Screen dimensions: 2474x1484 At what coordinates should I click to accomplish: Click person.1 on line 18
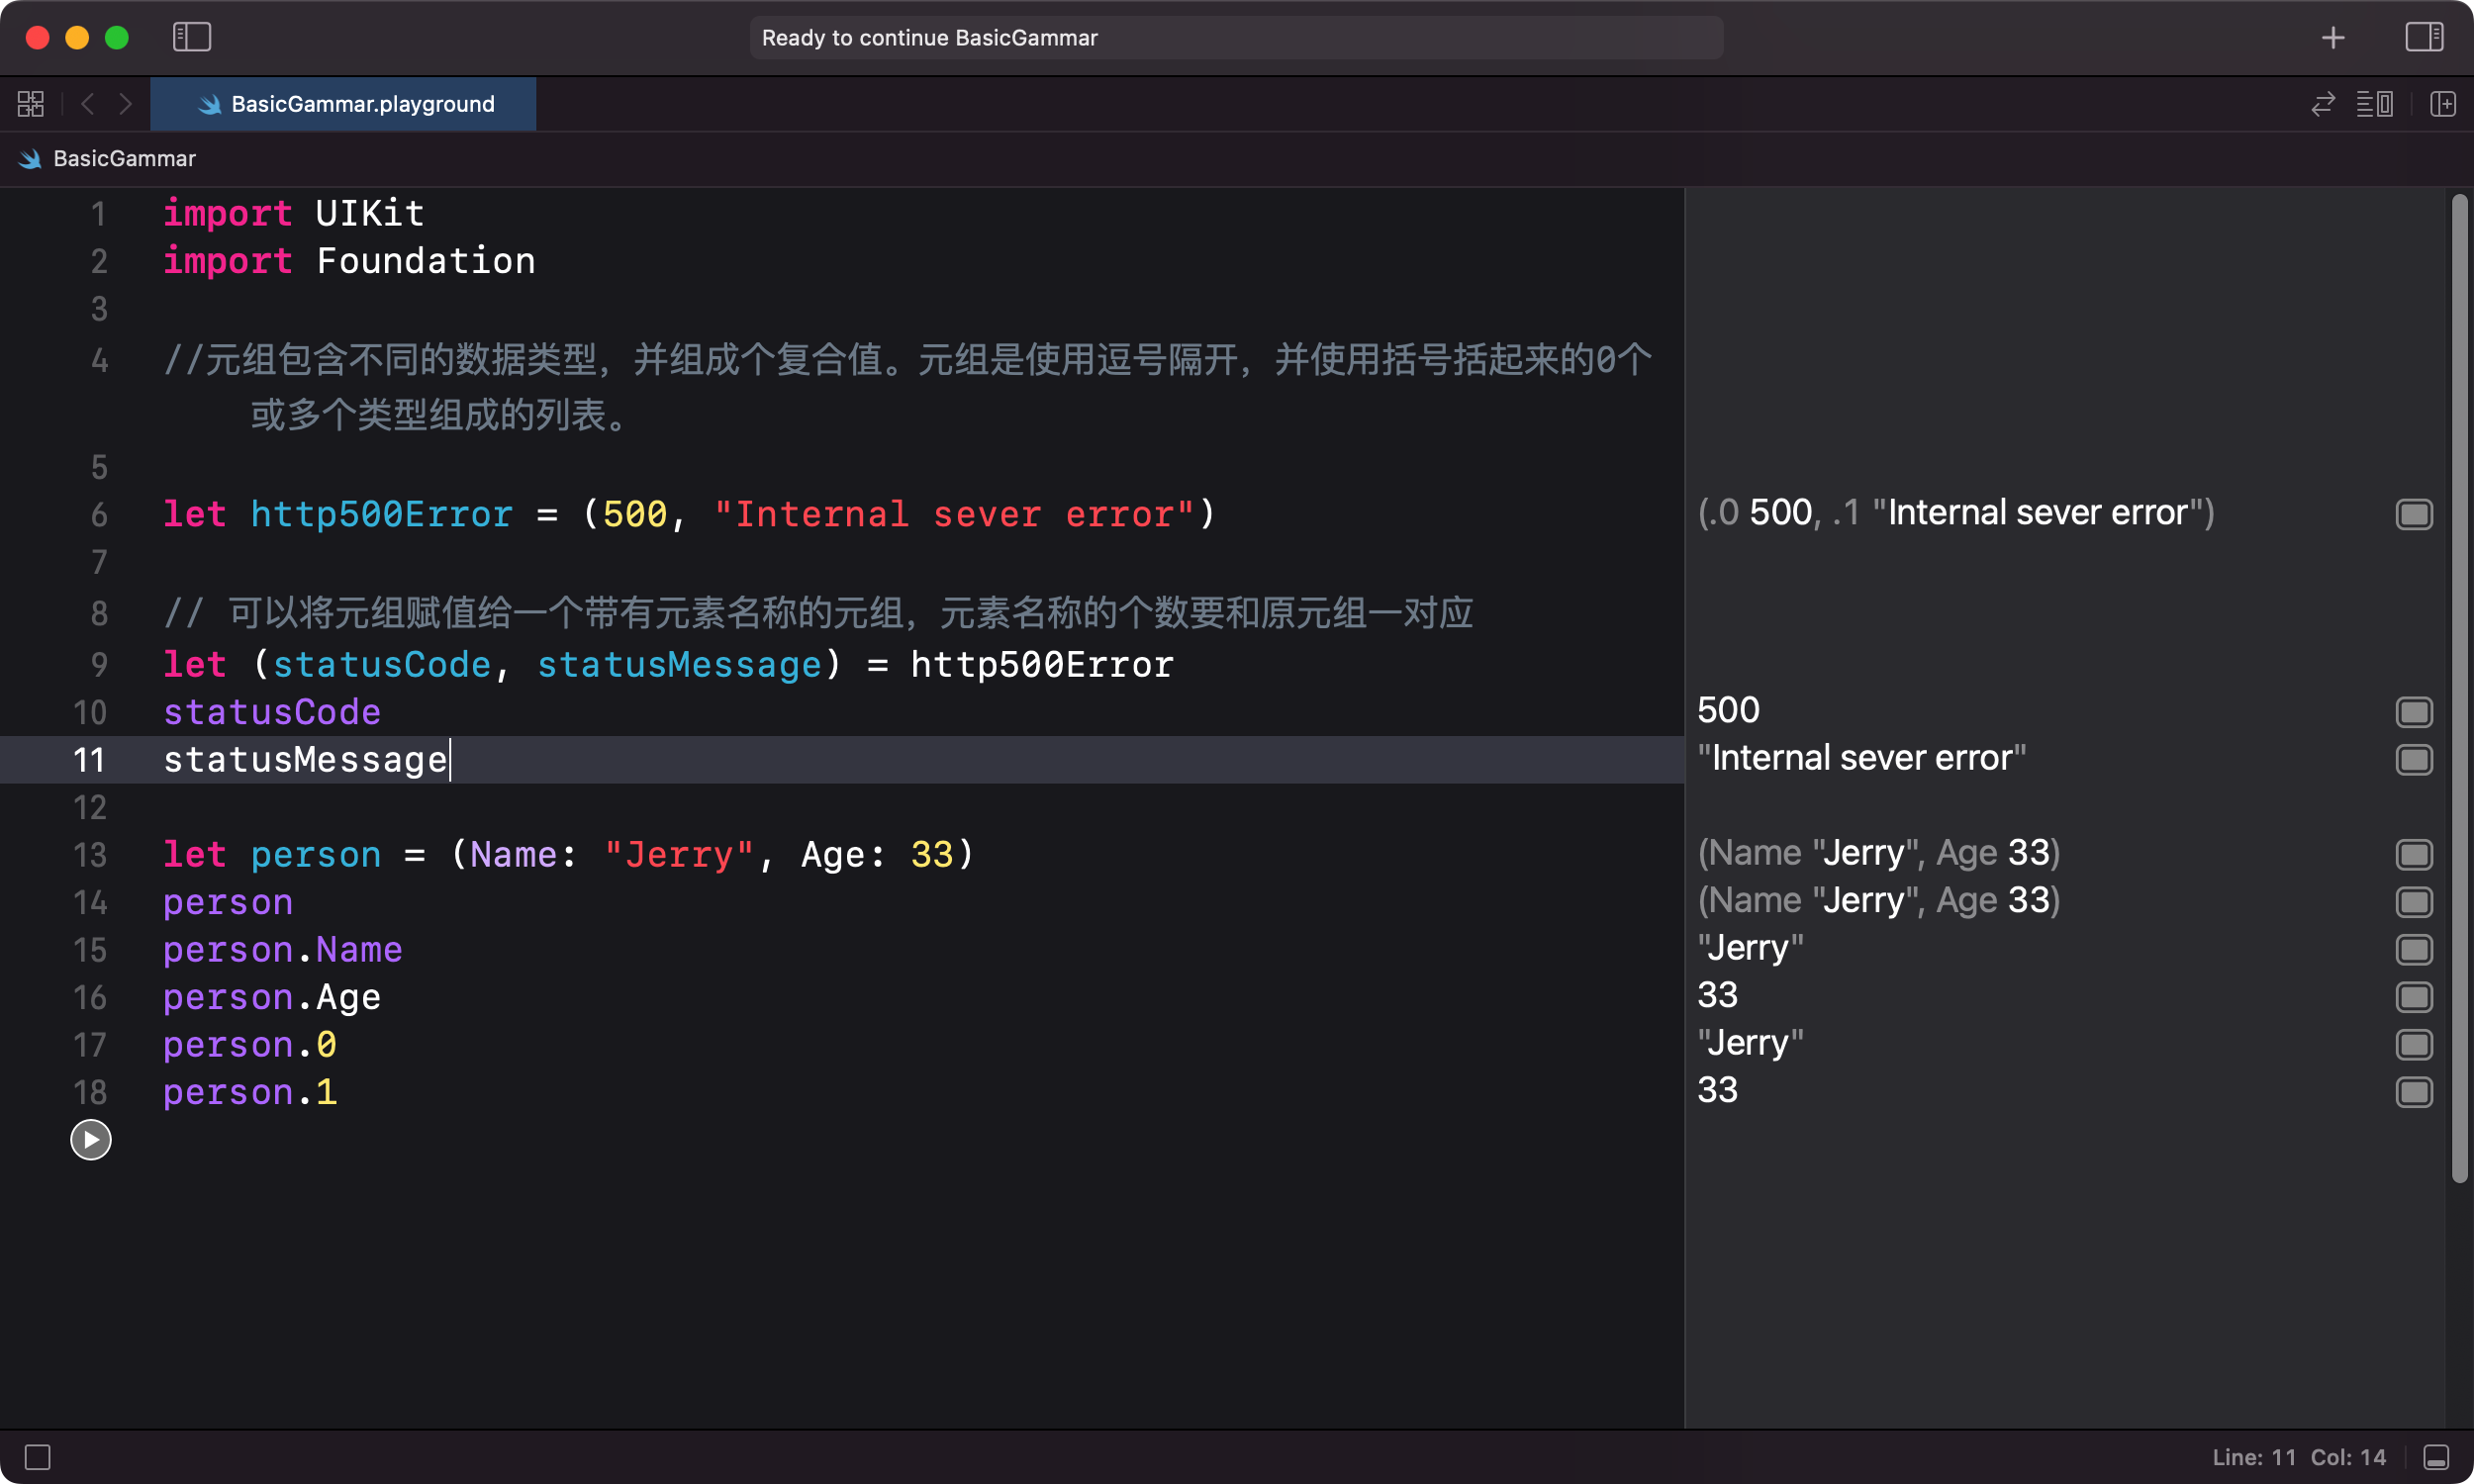click(x=250, y=1092)
